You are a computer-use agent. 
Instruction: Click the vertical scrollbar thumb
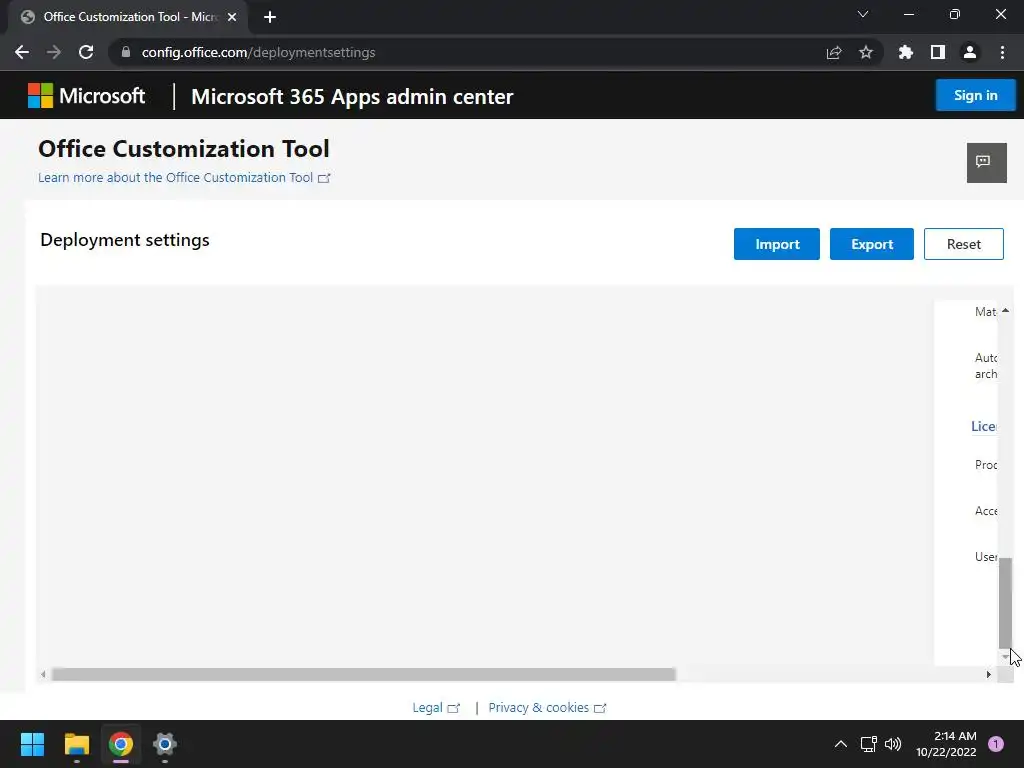[1005, 601]
